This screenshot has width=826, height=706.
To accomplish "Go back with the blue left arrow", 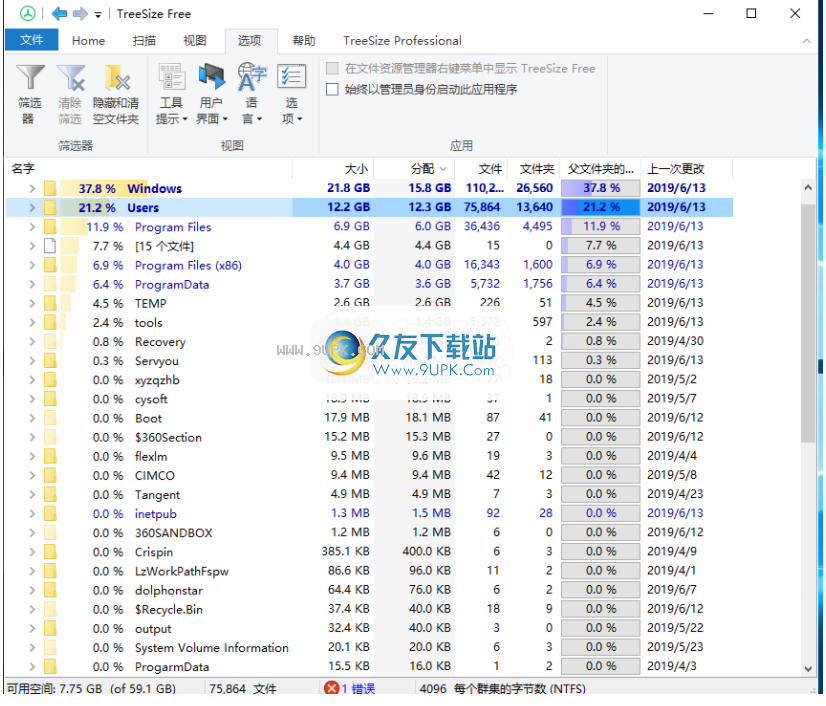I will pos(59,13).
